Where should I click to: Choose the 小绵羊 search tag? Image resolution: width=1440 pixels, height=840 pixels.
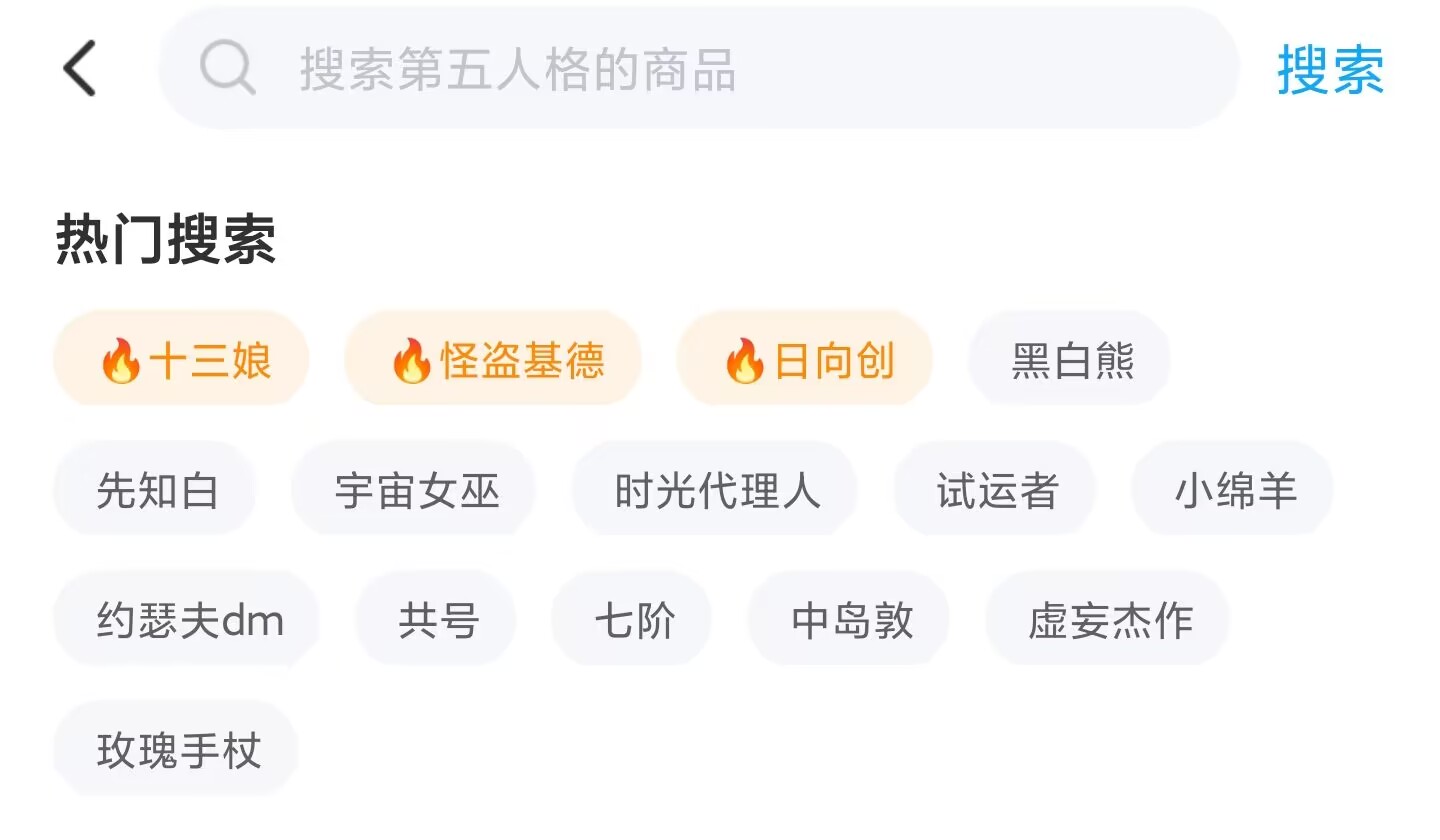[x=1233, y=490]
